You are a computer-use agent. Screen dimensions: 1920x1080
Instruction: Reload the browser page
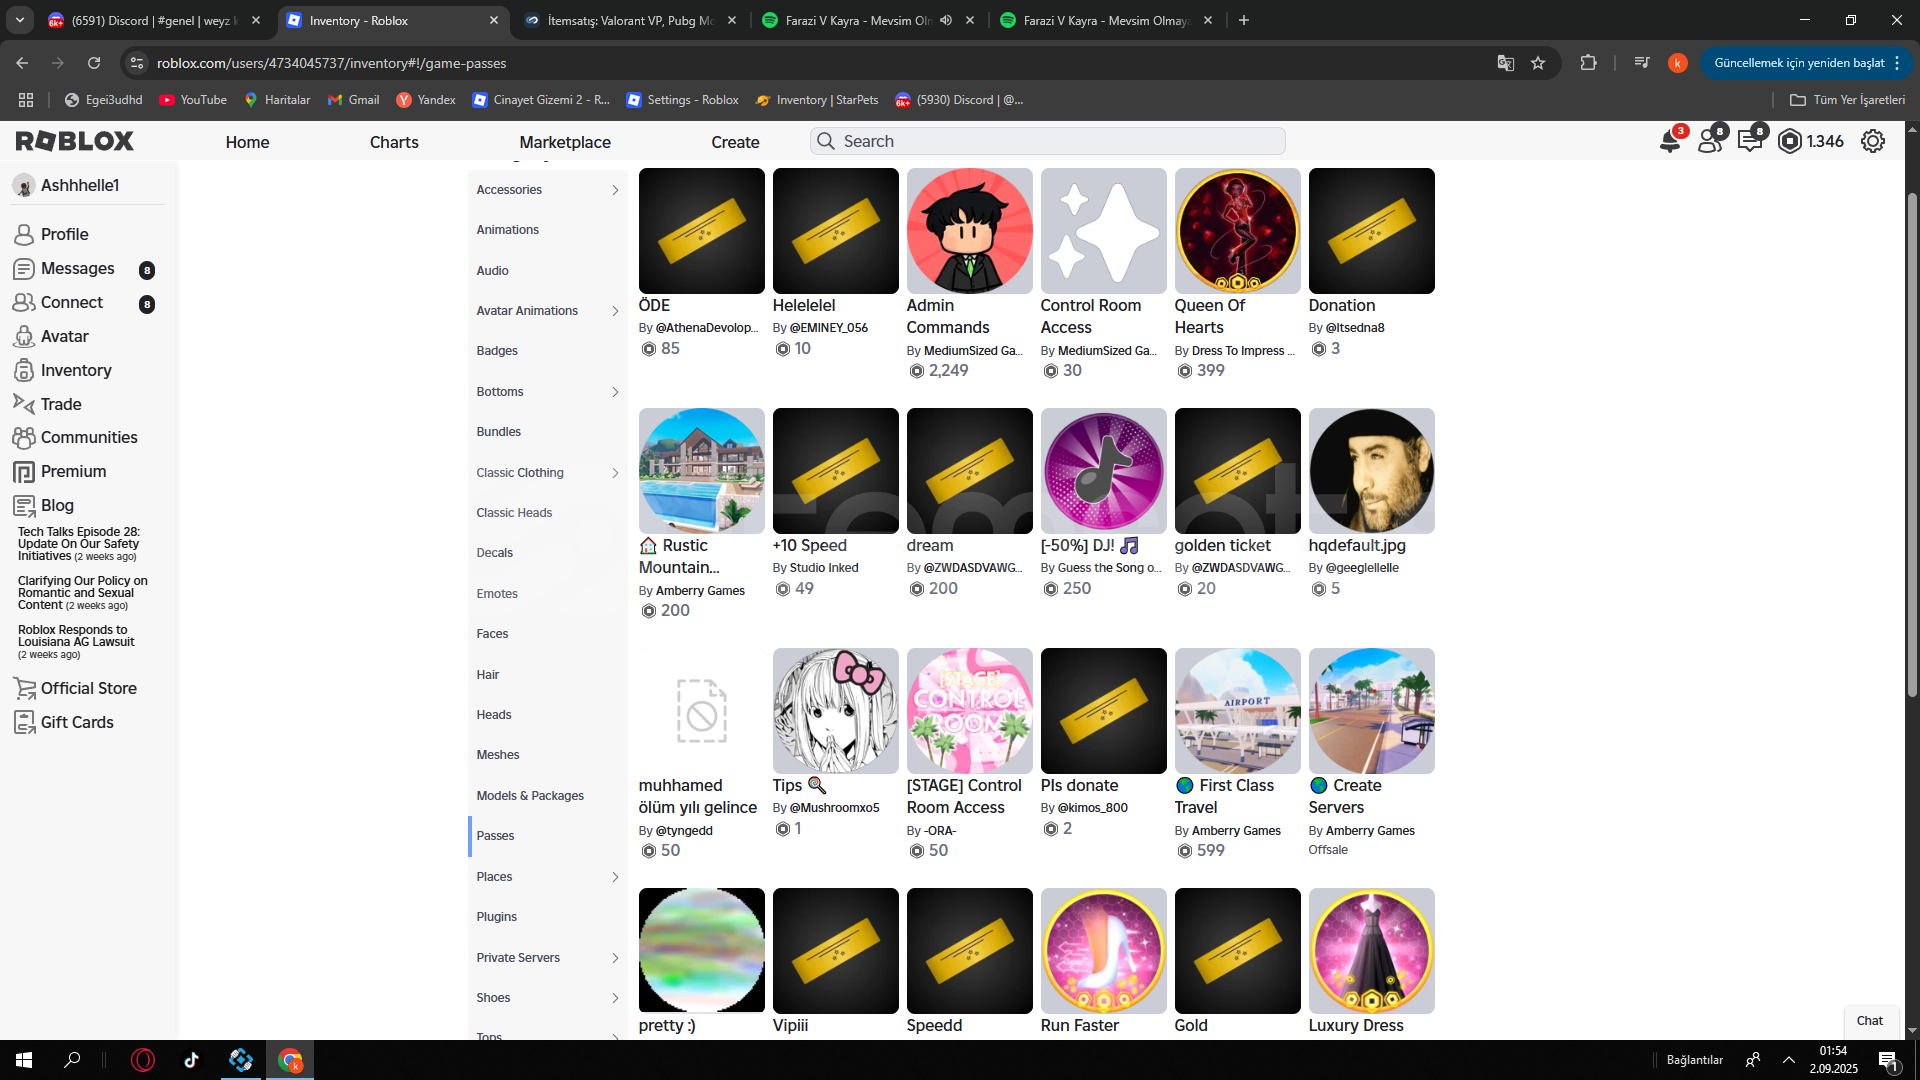[x=94, y=63]
